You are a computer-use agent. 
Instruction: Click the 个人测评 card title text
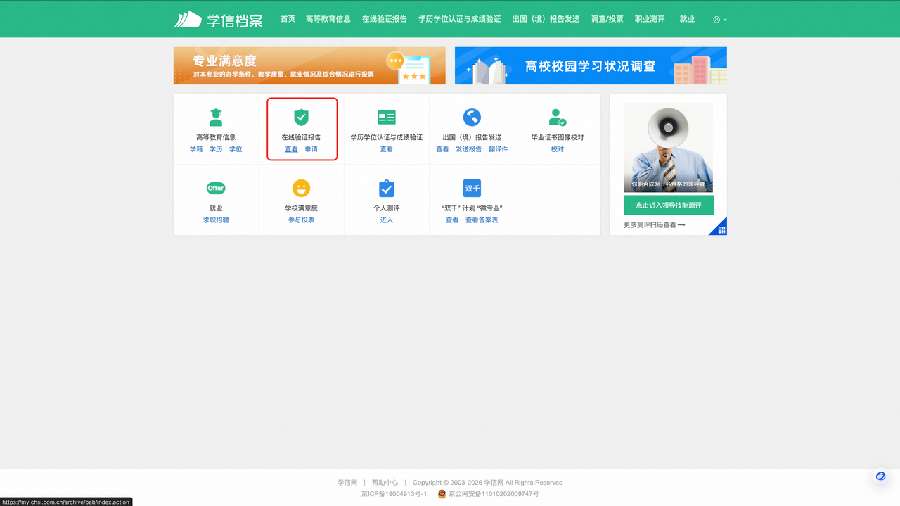(386, 208)
